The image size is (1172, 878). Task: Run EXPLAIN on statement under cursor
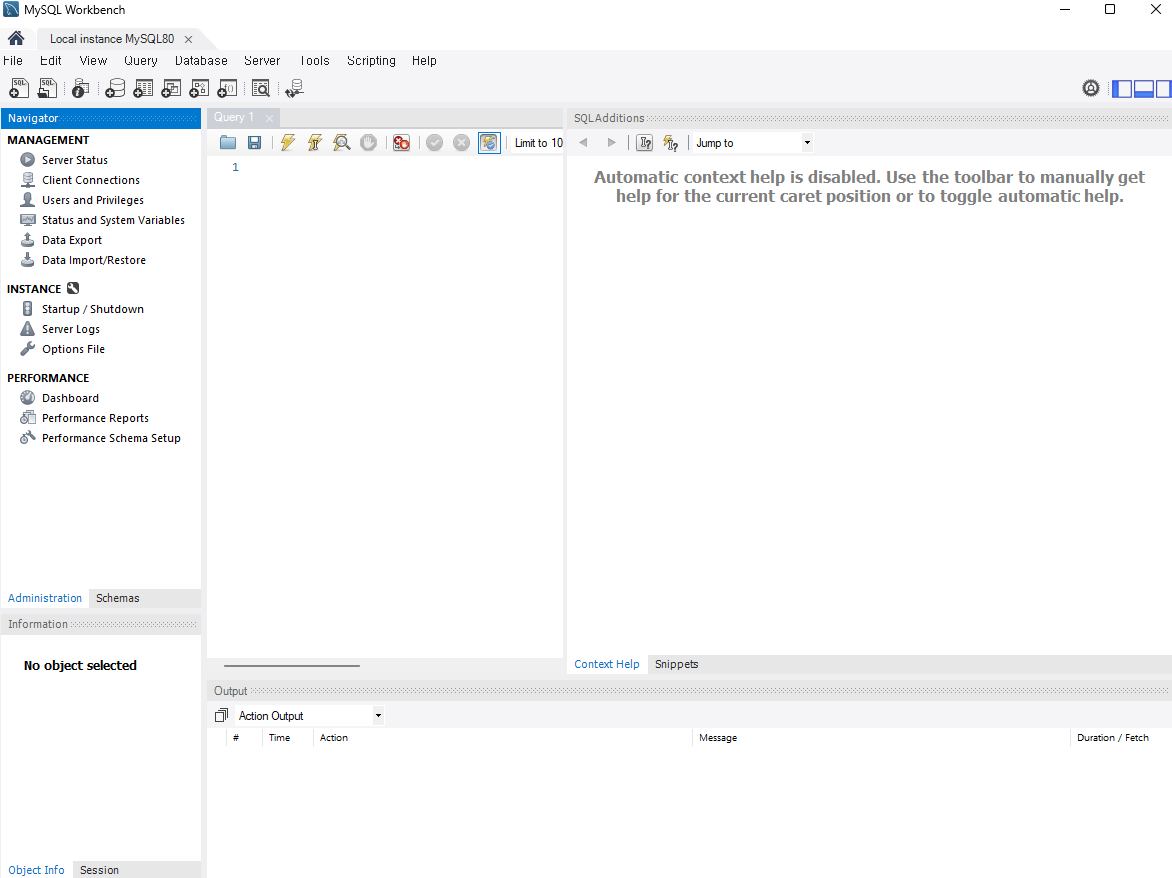click(342, 142)
